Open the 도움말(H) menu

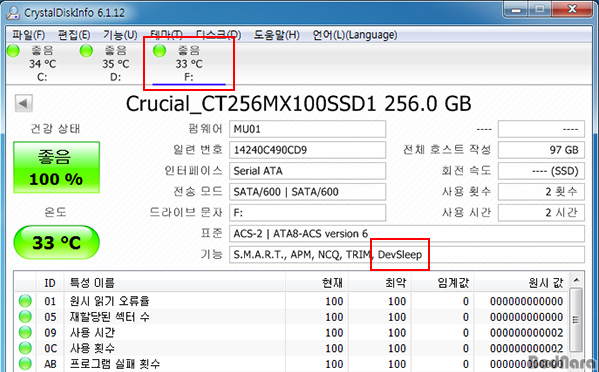(x=276, y=35)
